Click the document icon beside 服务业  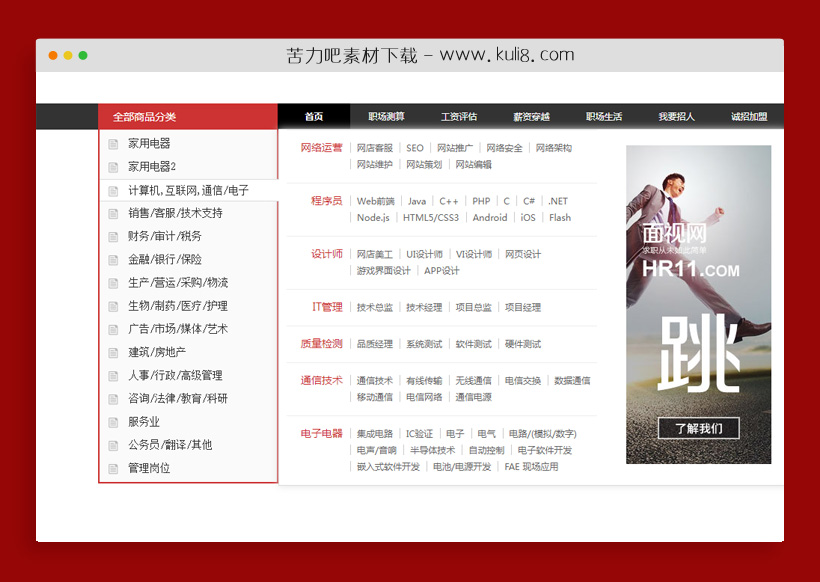114,422
